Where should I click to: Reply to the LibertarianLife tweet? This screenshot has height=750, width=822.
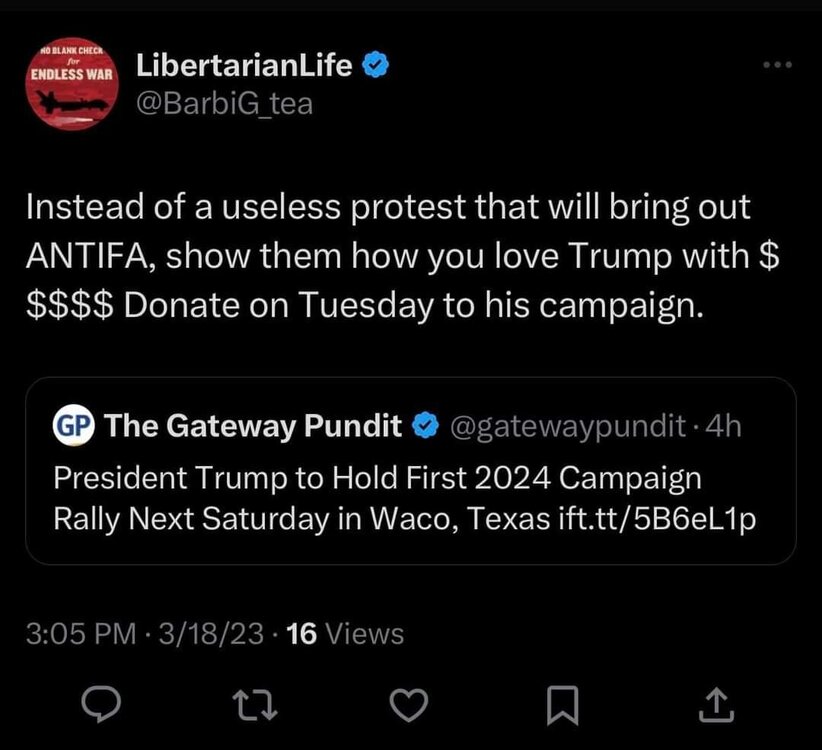(101, 706)
